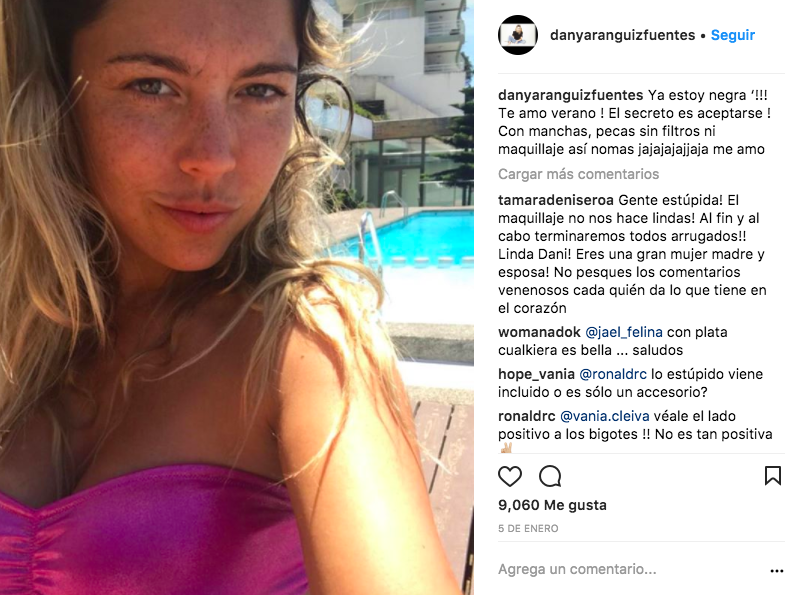Open the three-dots more options menu
The width and height of the screenshot is (798, 595).
pyautogui.click(x=777, y=571)
